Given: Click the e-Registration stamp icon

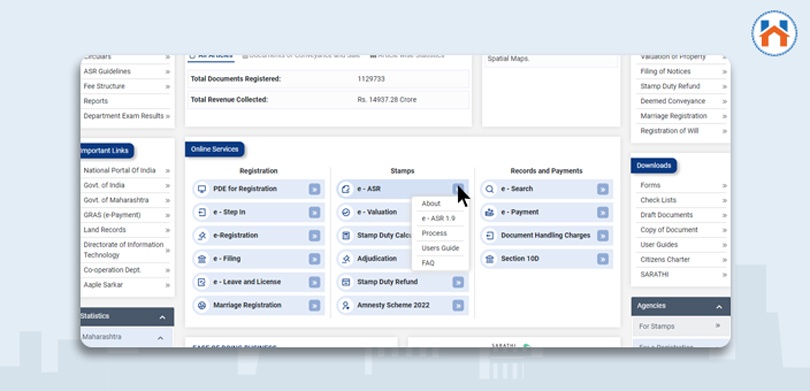Looking at the screenshot, I should coord(201,236).
